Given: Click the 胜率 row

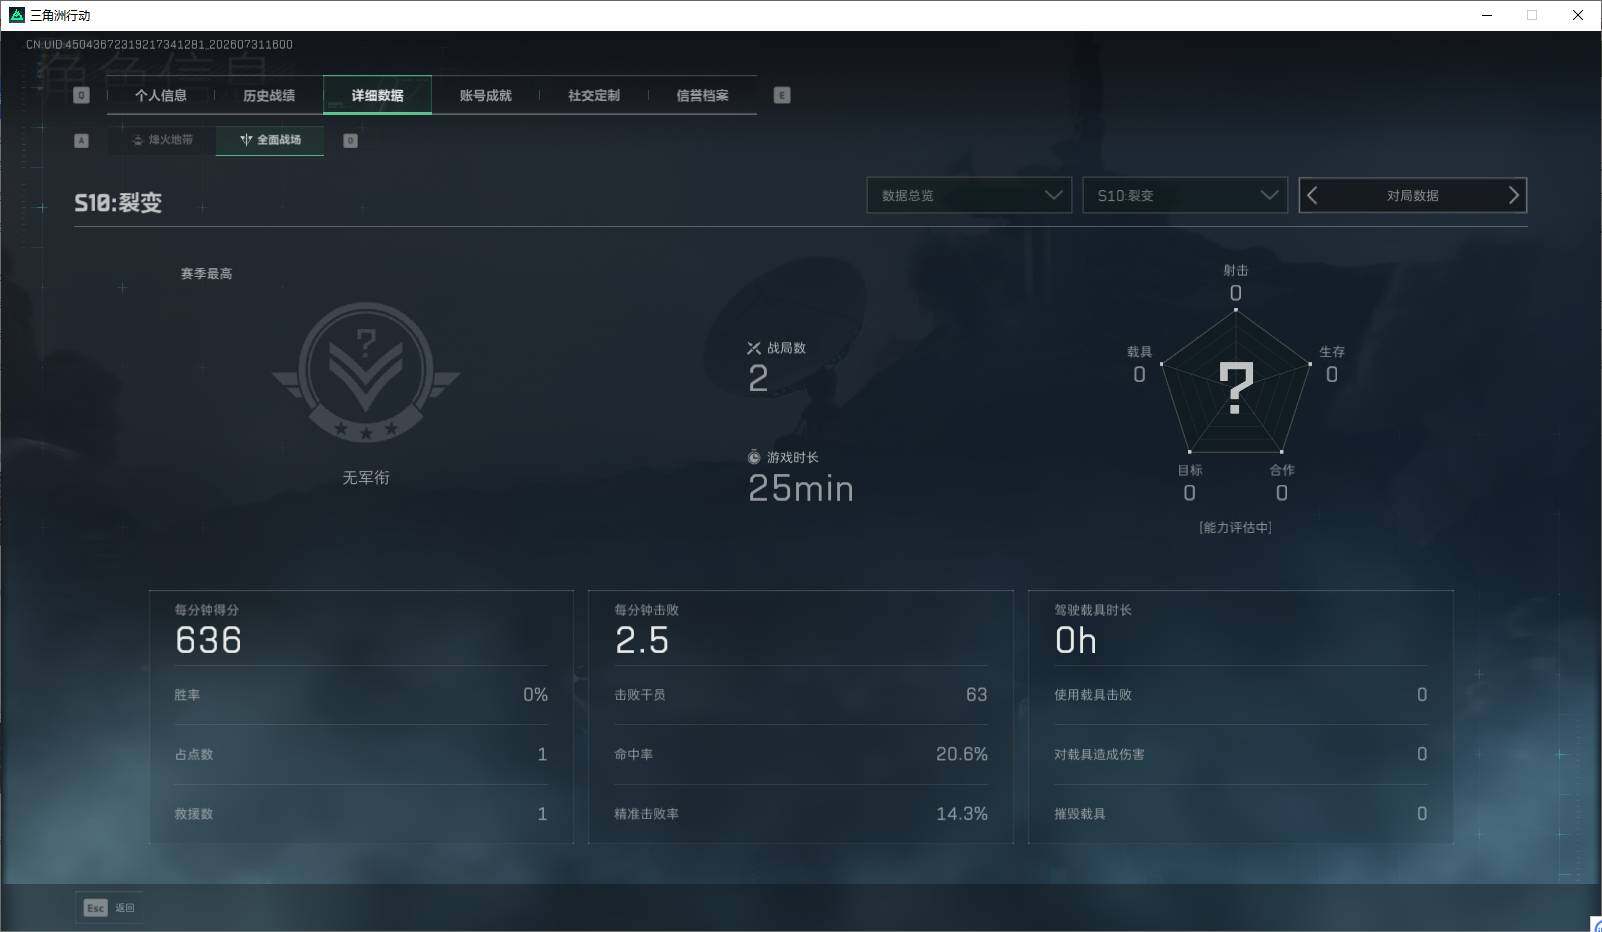Looking at the screenshot, I should [x=361, y=695].
